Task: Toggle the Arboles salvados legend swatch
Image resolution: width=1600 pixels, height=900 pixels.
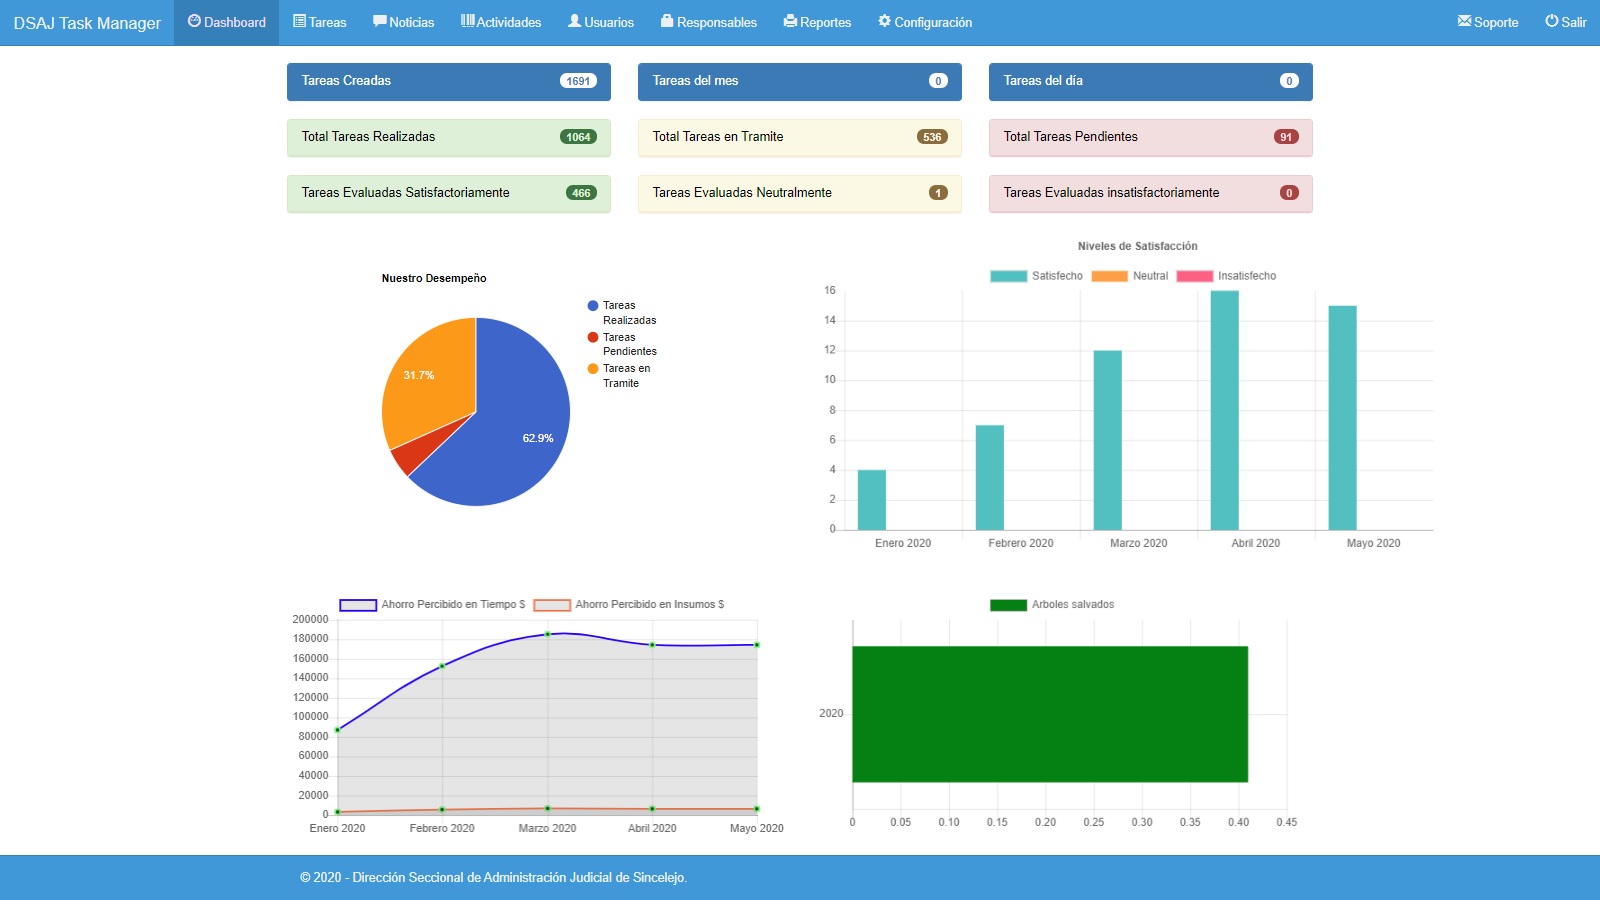Action: click(1008, 605)
